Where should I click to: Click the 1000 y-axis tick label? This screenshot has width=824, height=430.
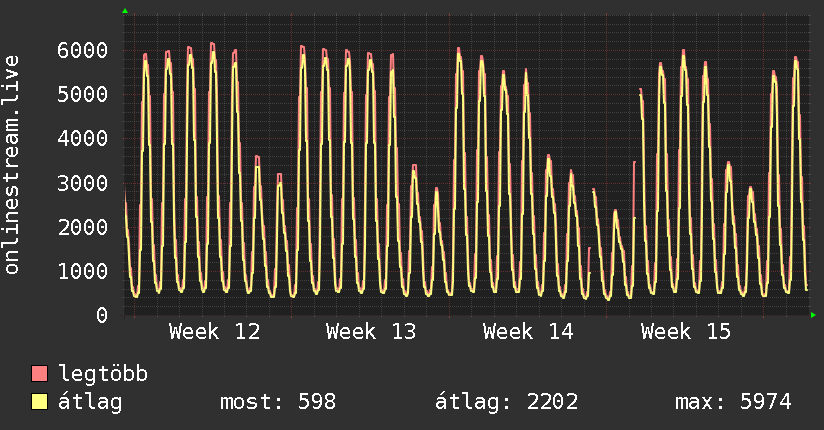[83, 271]
